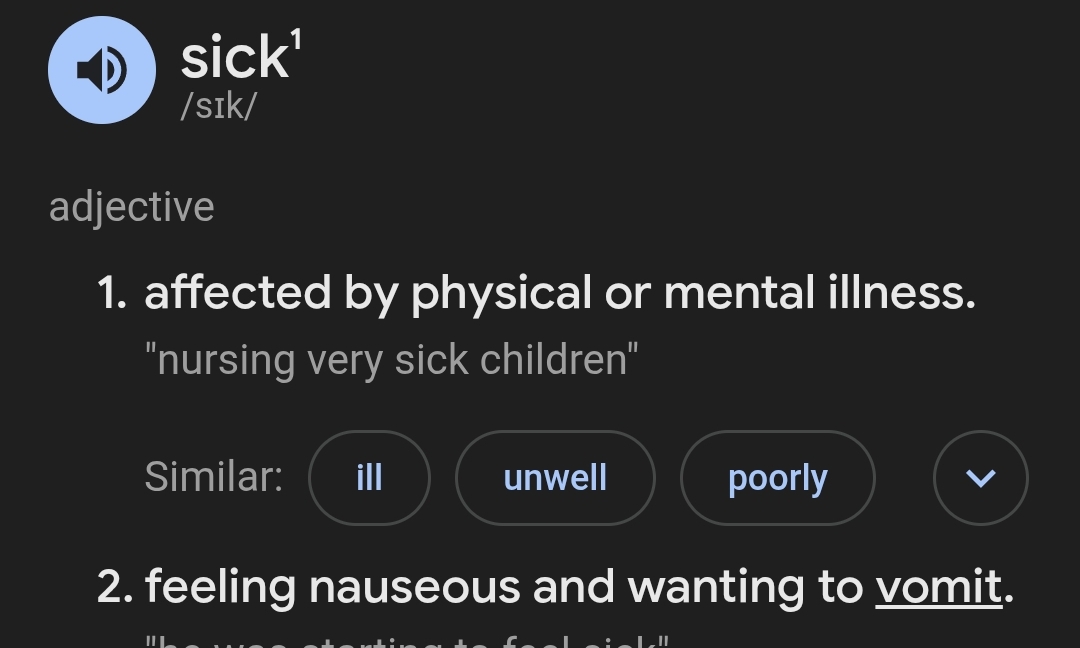Play the pronunciation audio for sick

pyautogui.click(x=102, y=70)
